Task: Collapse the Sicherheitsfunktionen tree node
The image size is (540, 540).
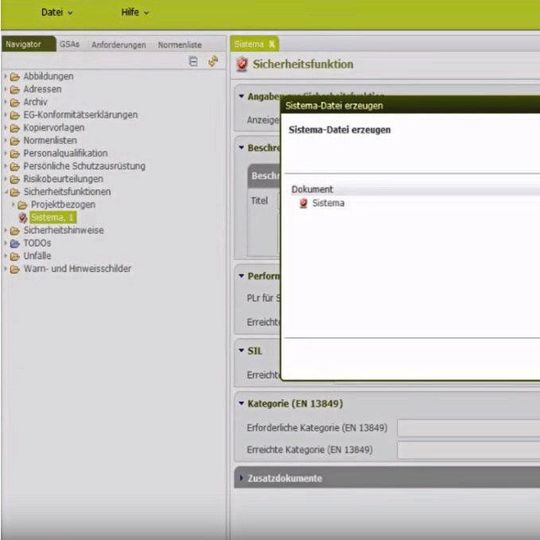Action: pos(6,192)
